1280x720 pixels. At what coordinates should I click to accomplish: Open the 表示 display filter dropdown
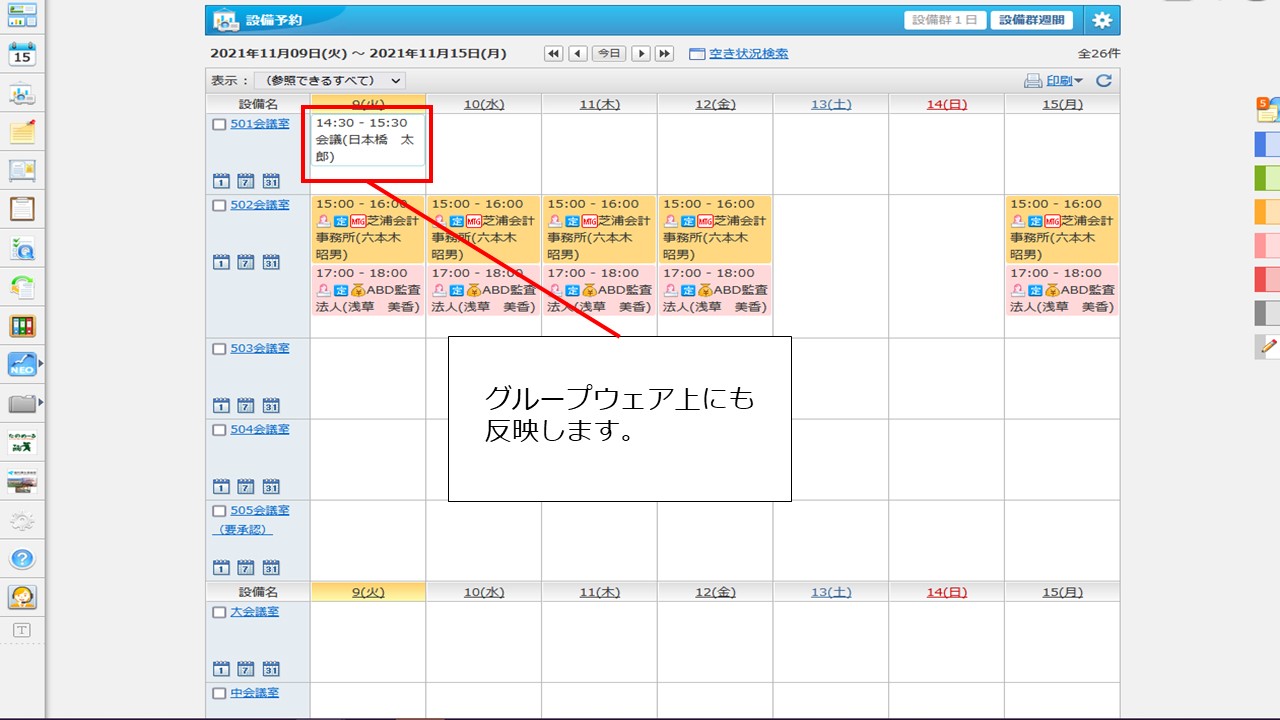[330, 81]
